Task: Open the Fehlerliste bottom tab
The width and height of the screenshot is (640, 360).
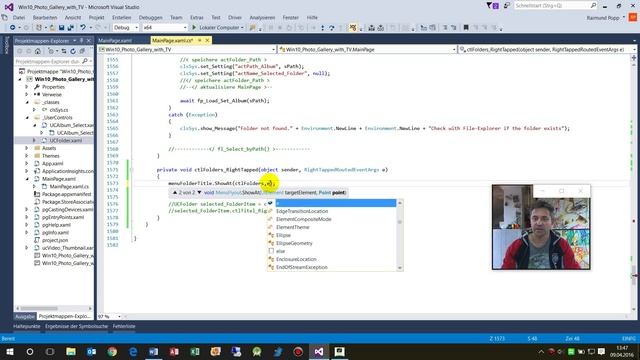Action: pyautogui.click(x=124, y=326)
